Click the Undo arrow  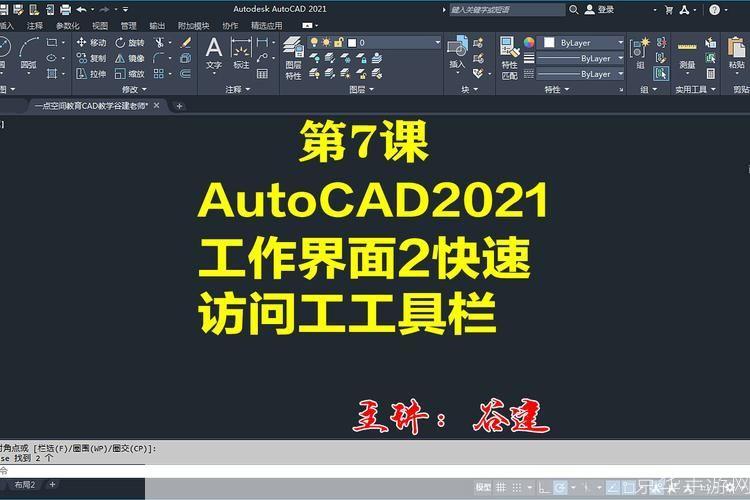(x=81, y=9)
